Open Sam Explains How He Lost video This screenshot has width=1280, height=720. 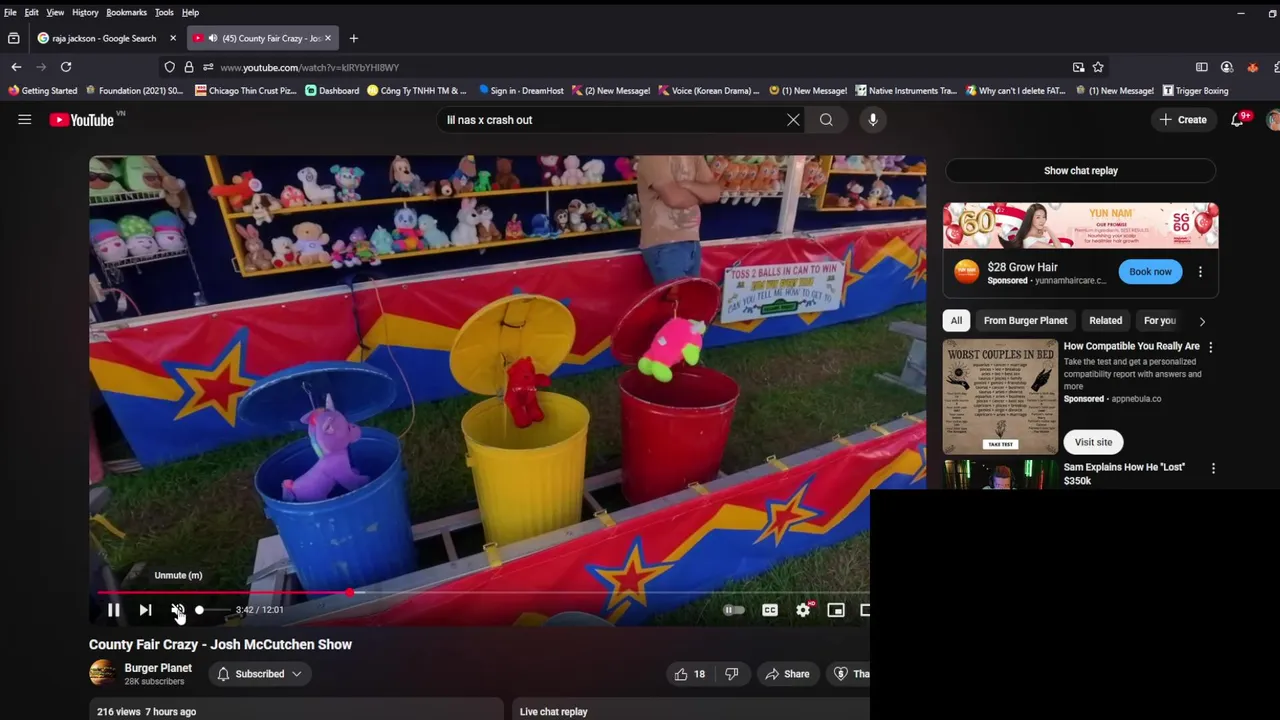tap(1124, 474)
